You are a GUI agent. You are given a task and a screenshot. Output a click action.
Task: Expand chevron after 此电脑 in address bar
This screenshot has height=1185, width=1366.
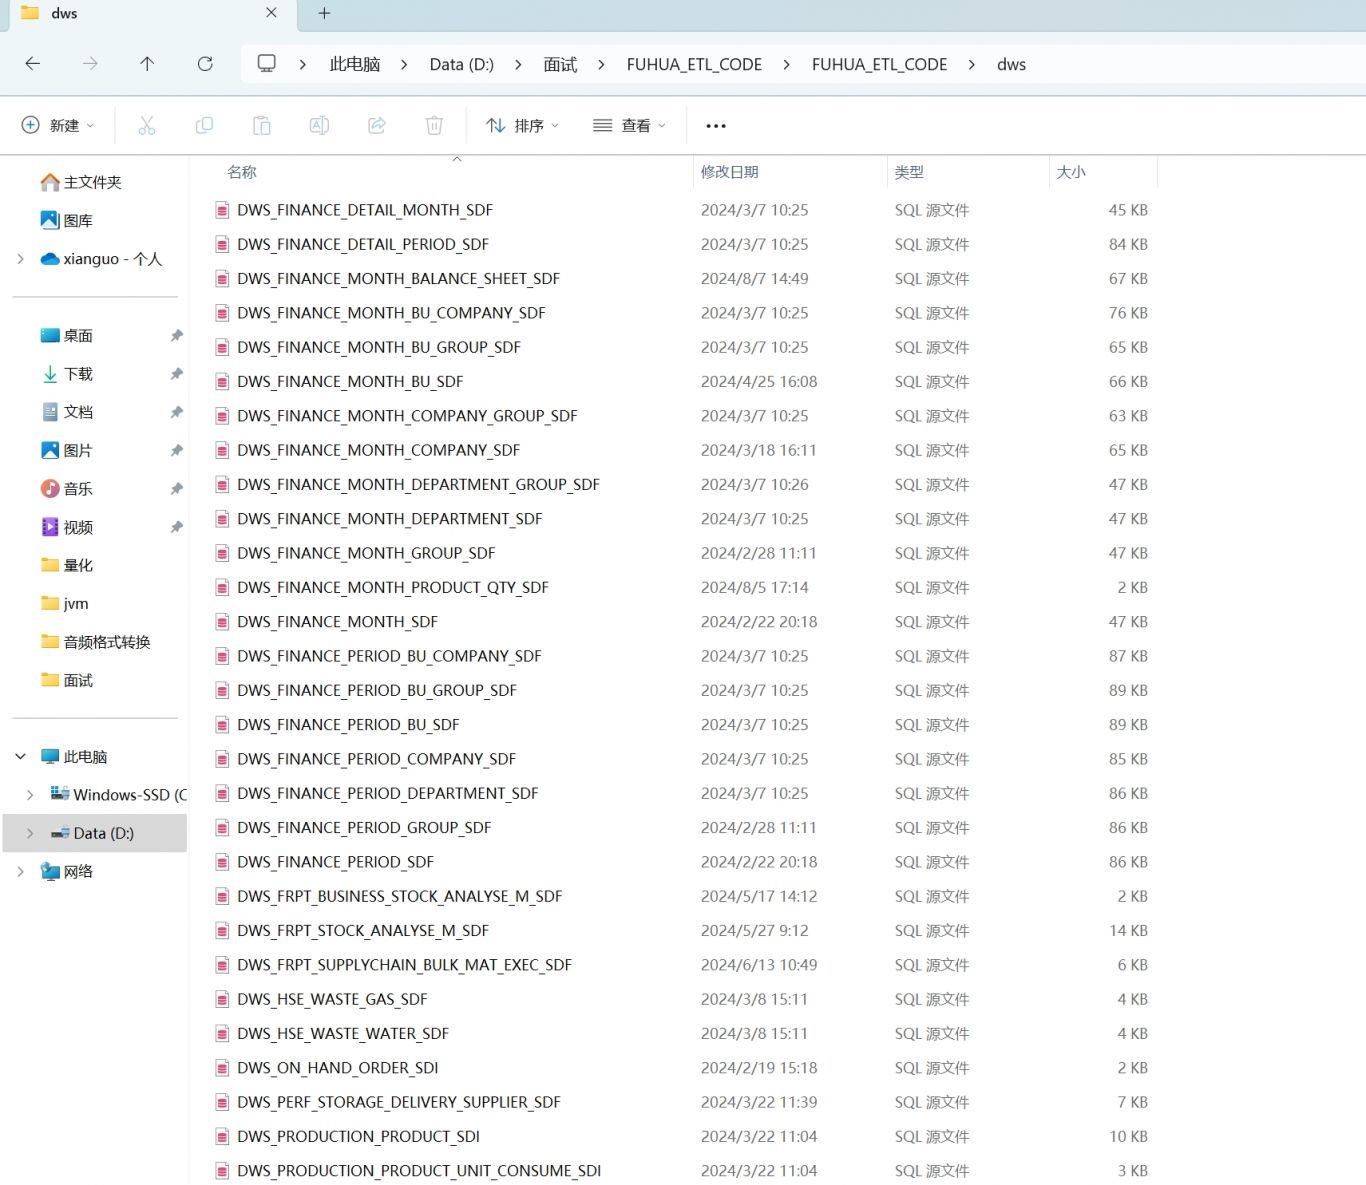[x=404, y=64]
